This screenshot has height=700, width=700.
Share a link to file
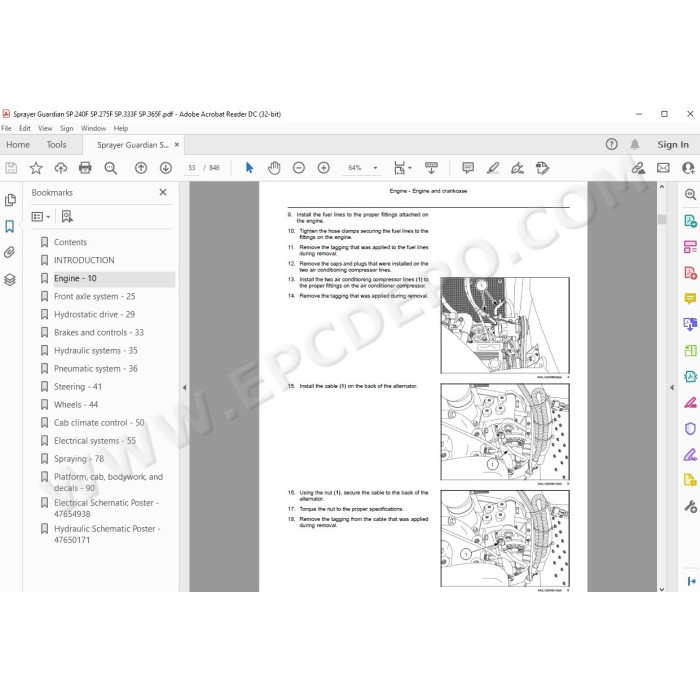pyautogui.click(x=638, y=168)
